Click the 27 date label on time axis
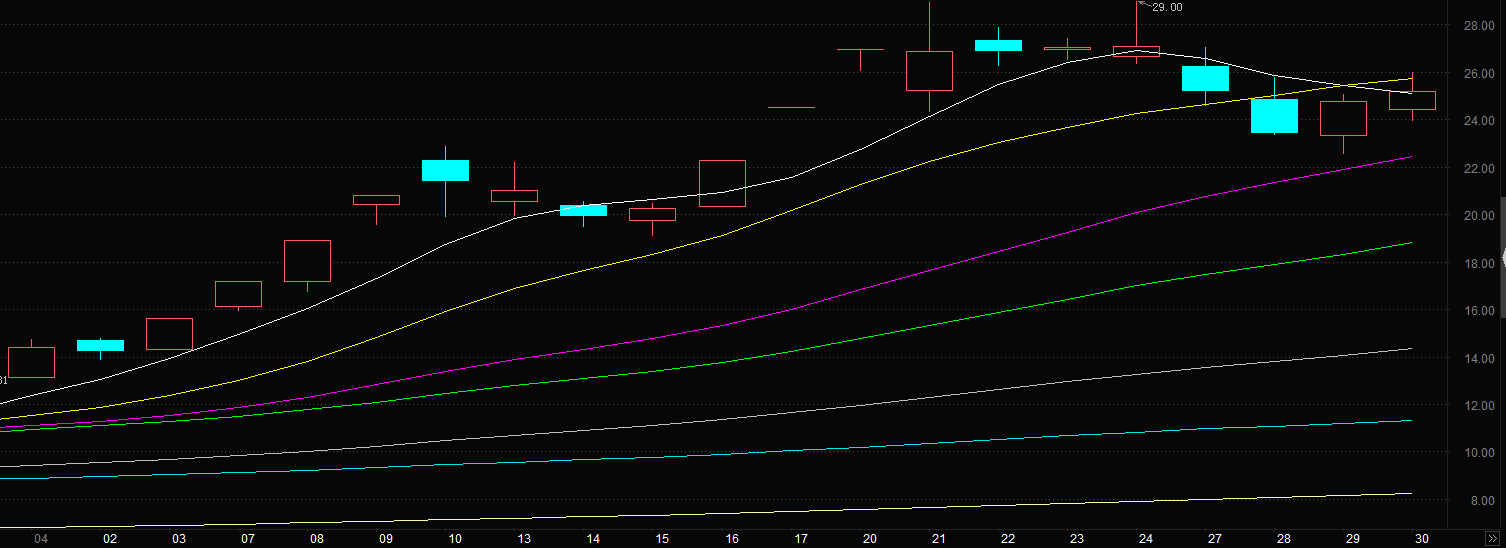 [x=1215, y=539]
